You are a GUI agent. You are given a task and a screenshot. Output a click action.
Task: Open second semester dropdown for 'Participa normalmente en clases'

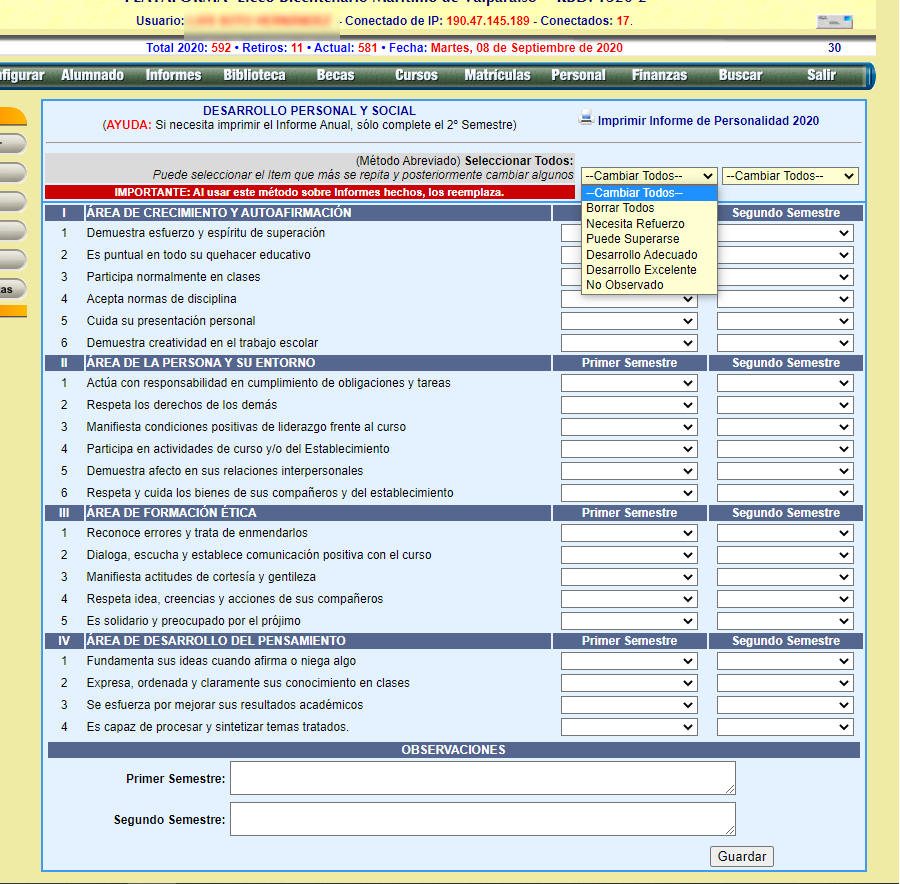pos(785,277)
